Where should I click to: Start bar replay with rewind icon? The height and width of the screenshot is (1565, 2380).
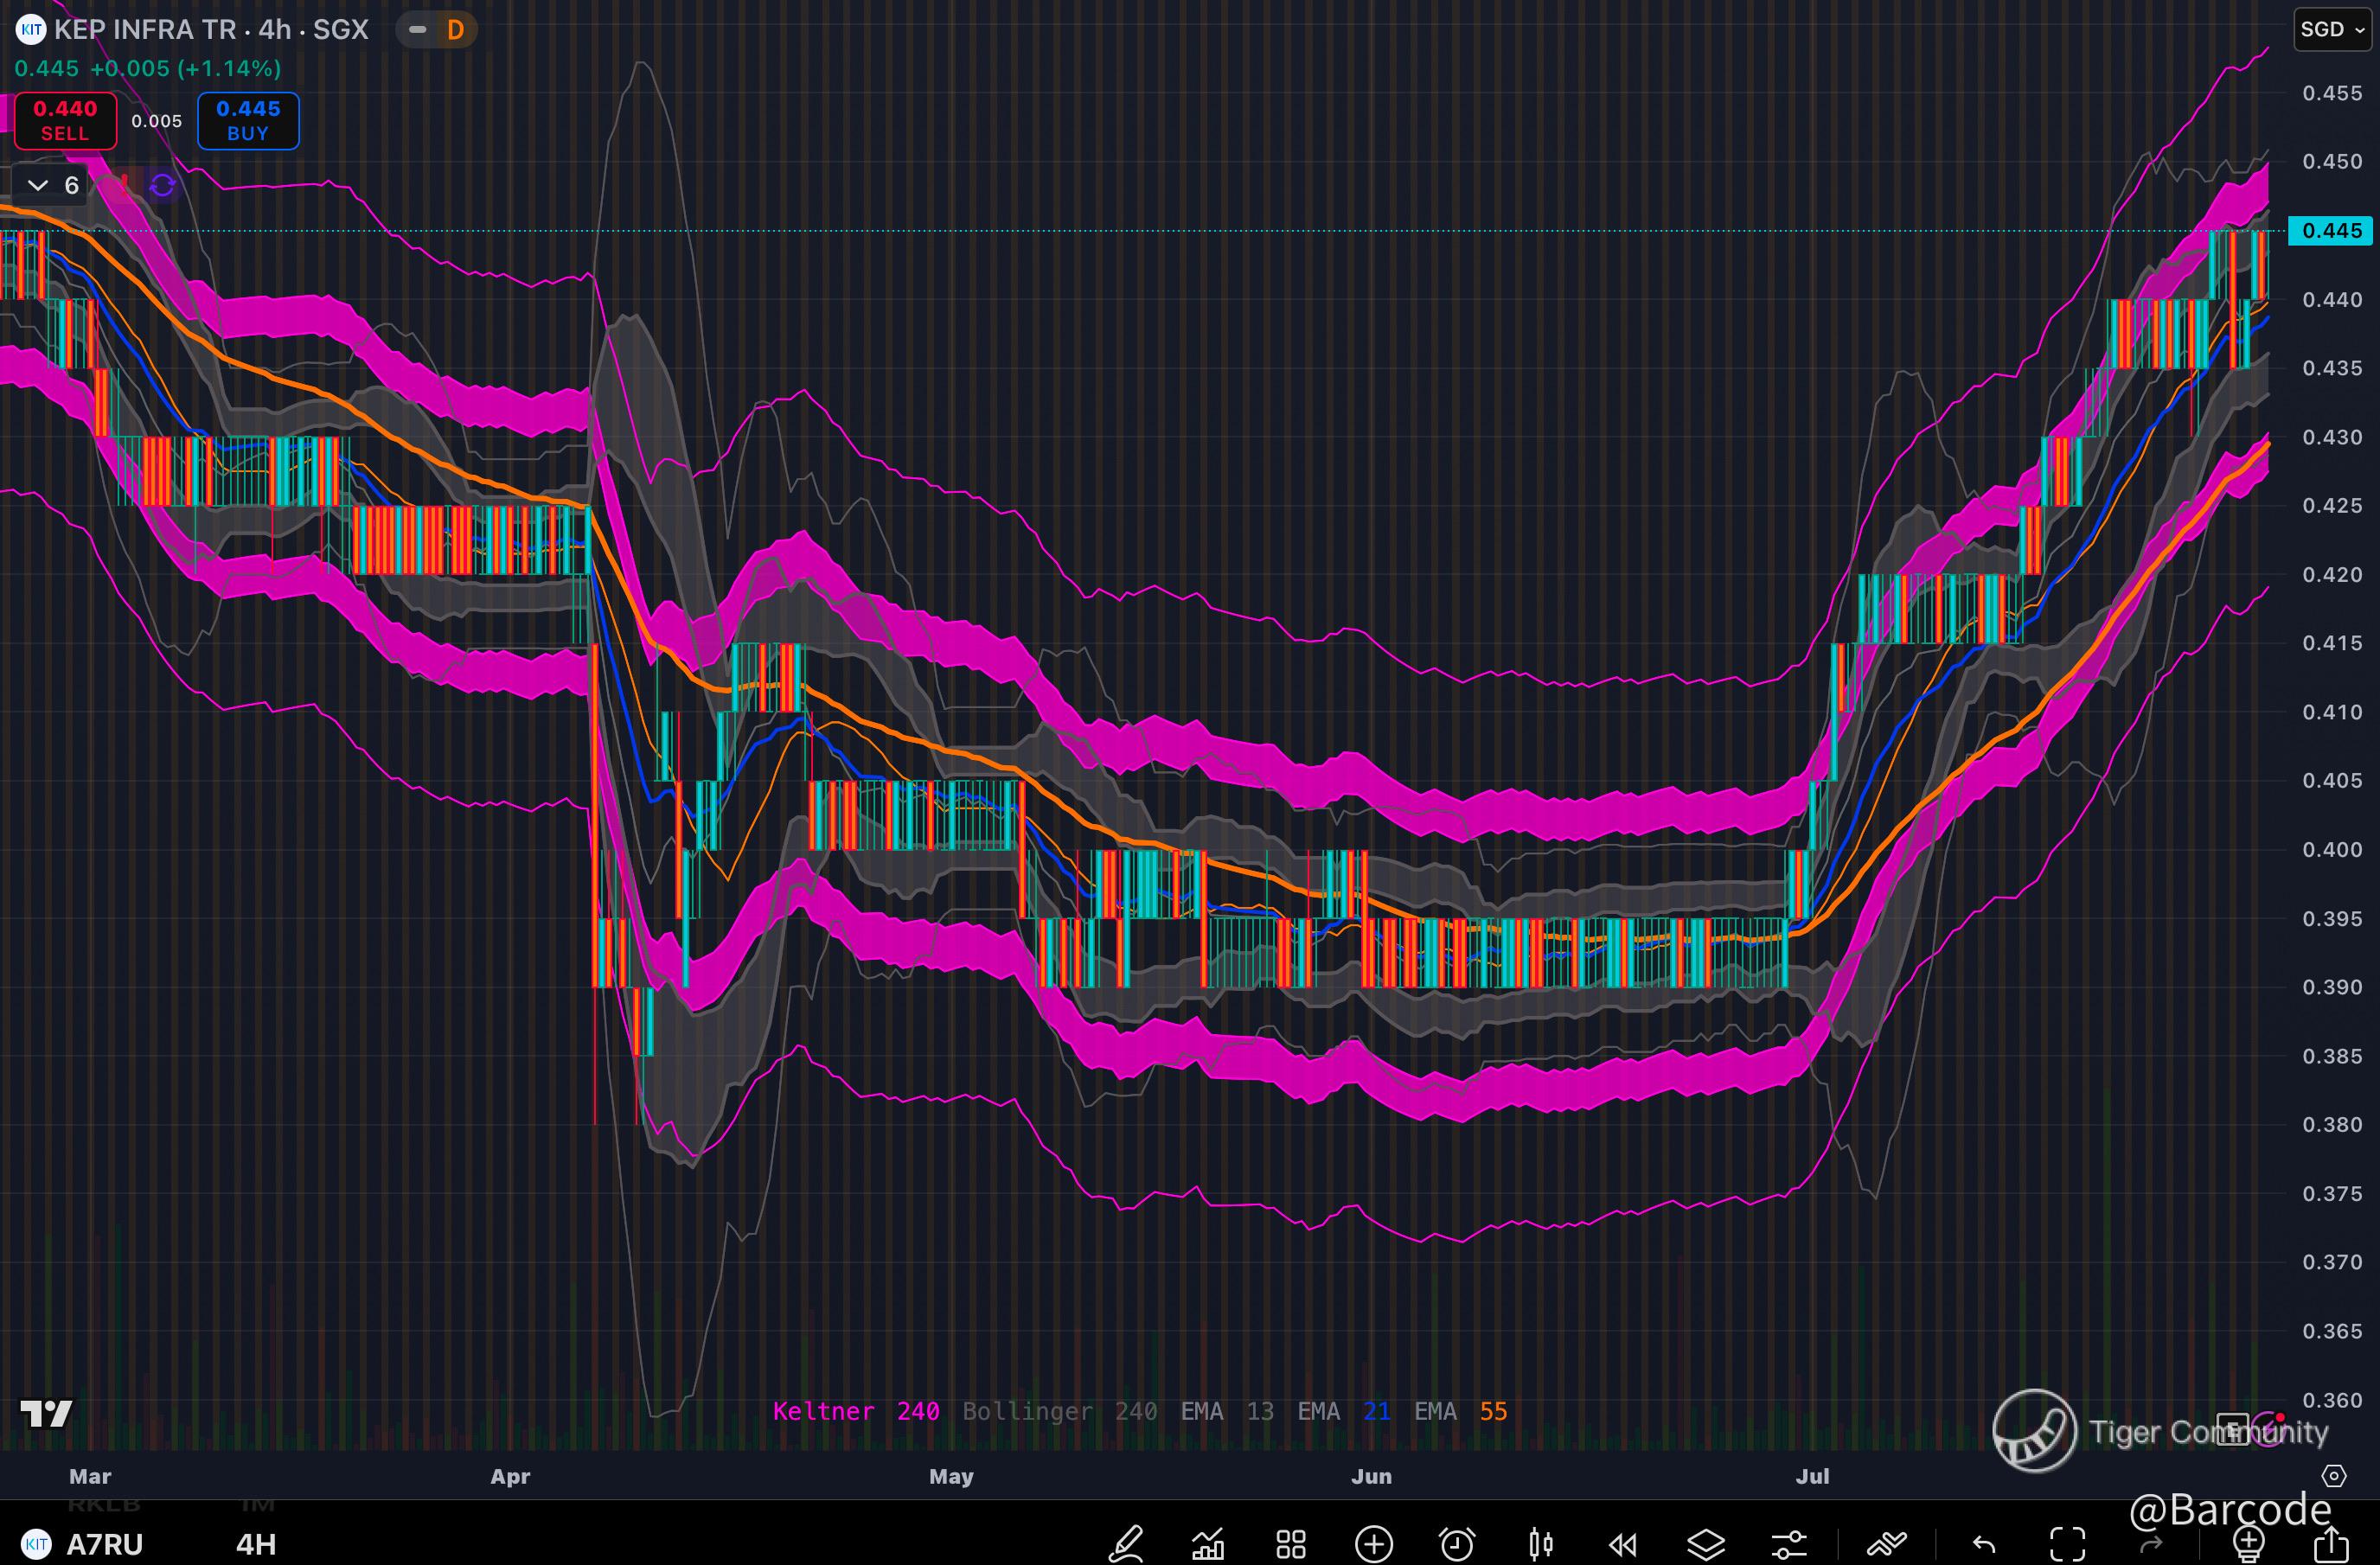(x=1623, y=1544)
